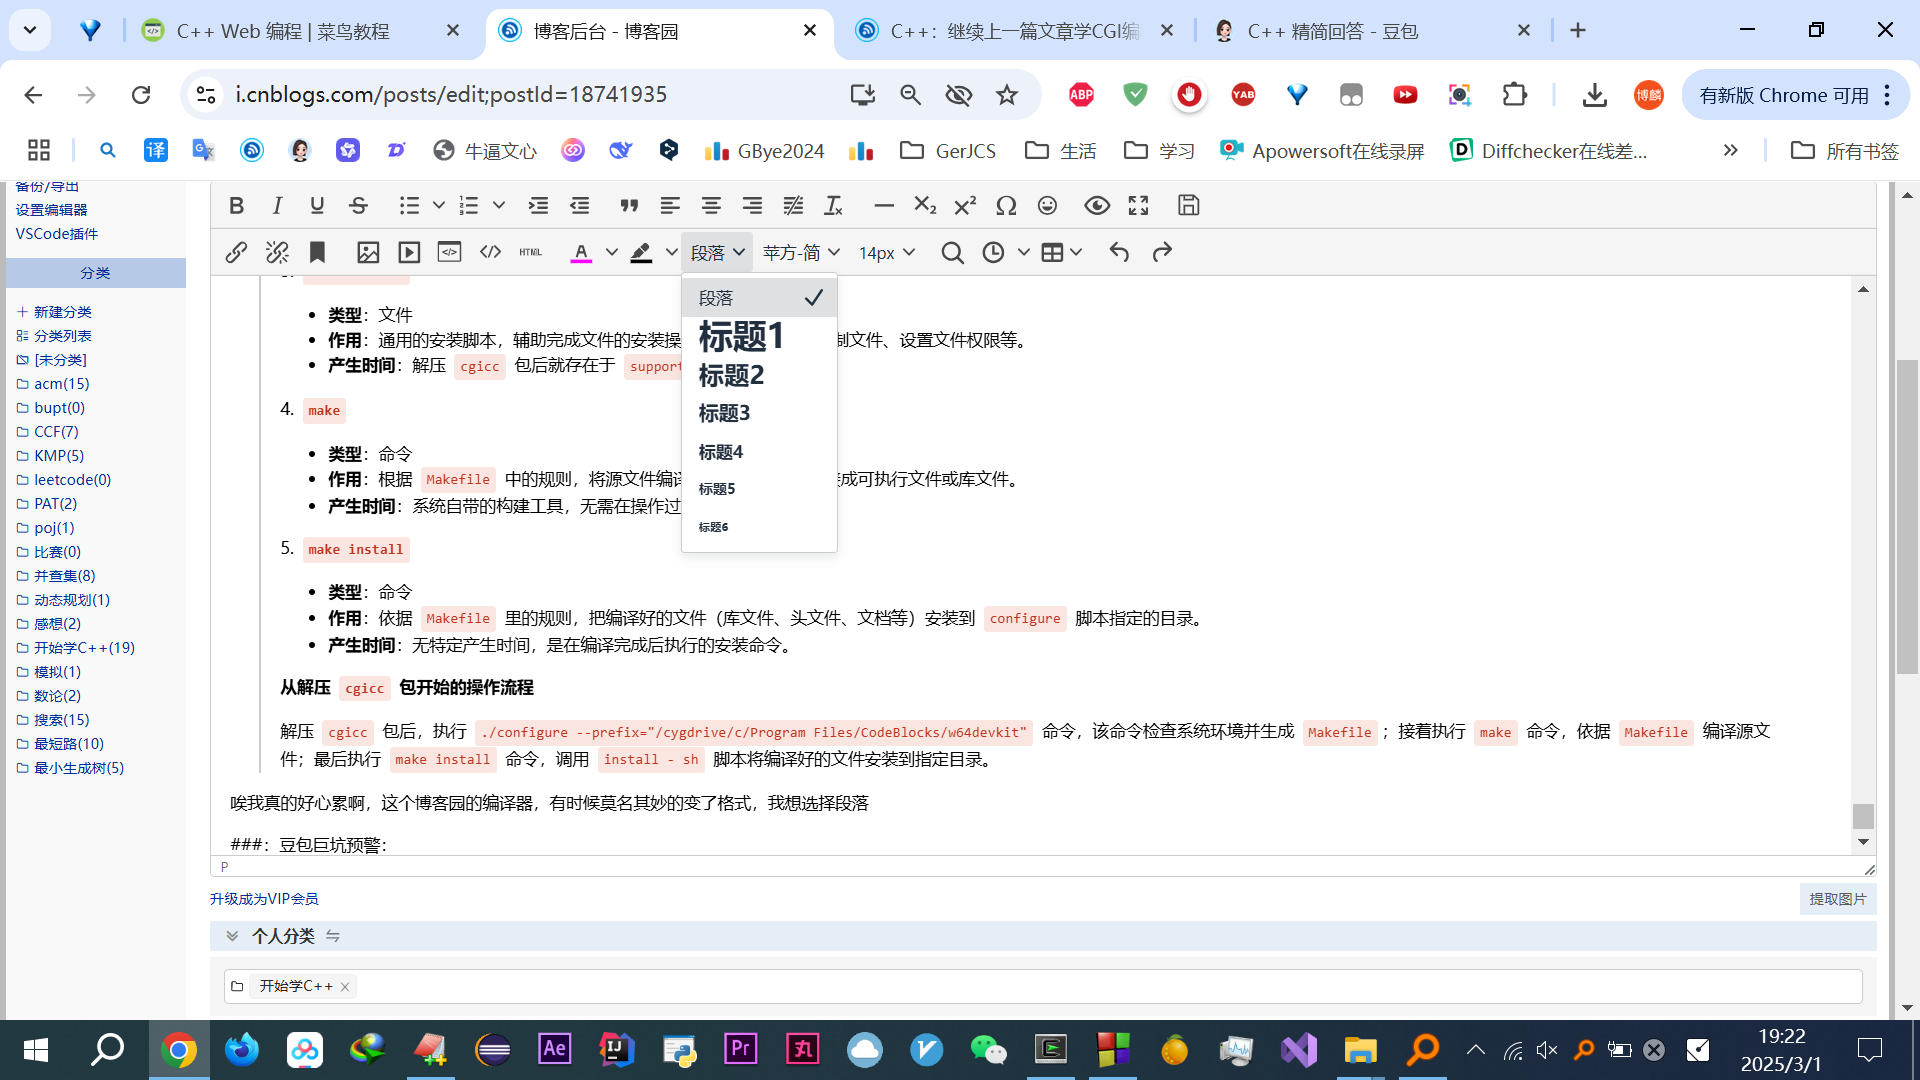Toggle editor preview eye icon
Screen dimensions: 1920x1080
point(1097,206)
